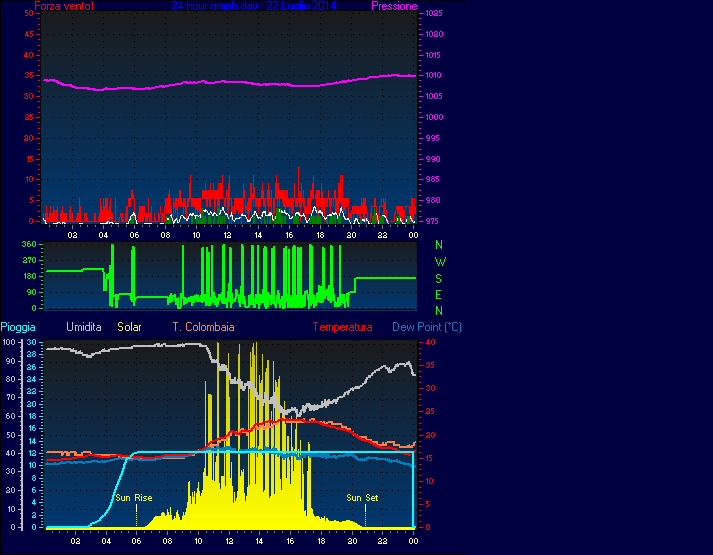
Task: Click "270" on the wind direction axis
Action: click(x=29, y=260)
